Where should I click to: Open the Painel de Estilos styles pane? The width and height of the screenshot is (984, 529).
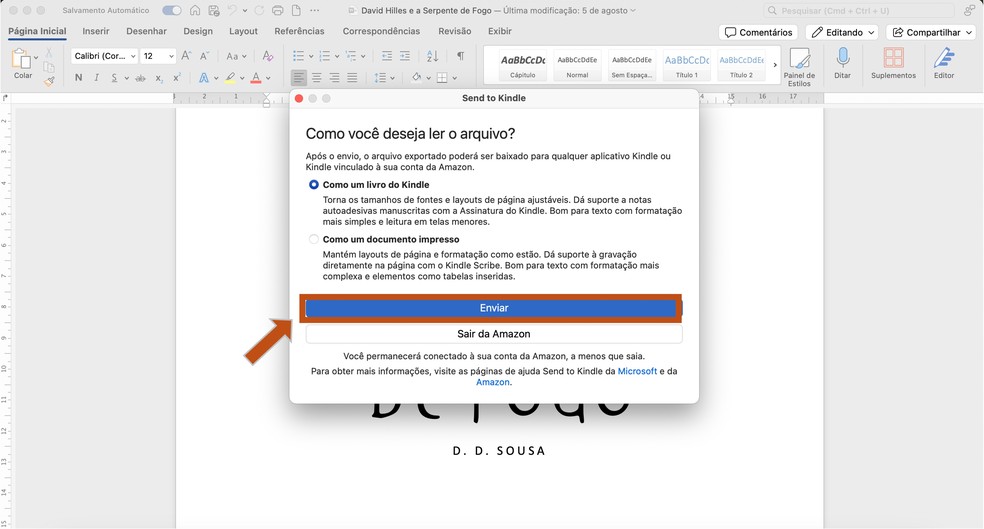click(x=799, y=67)
